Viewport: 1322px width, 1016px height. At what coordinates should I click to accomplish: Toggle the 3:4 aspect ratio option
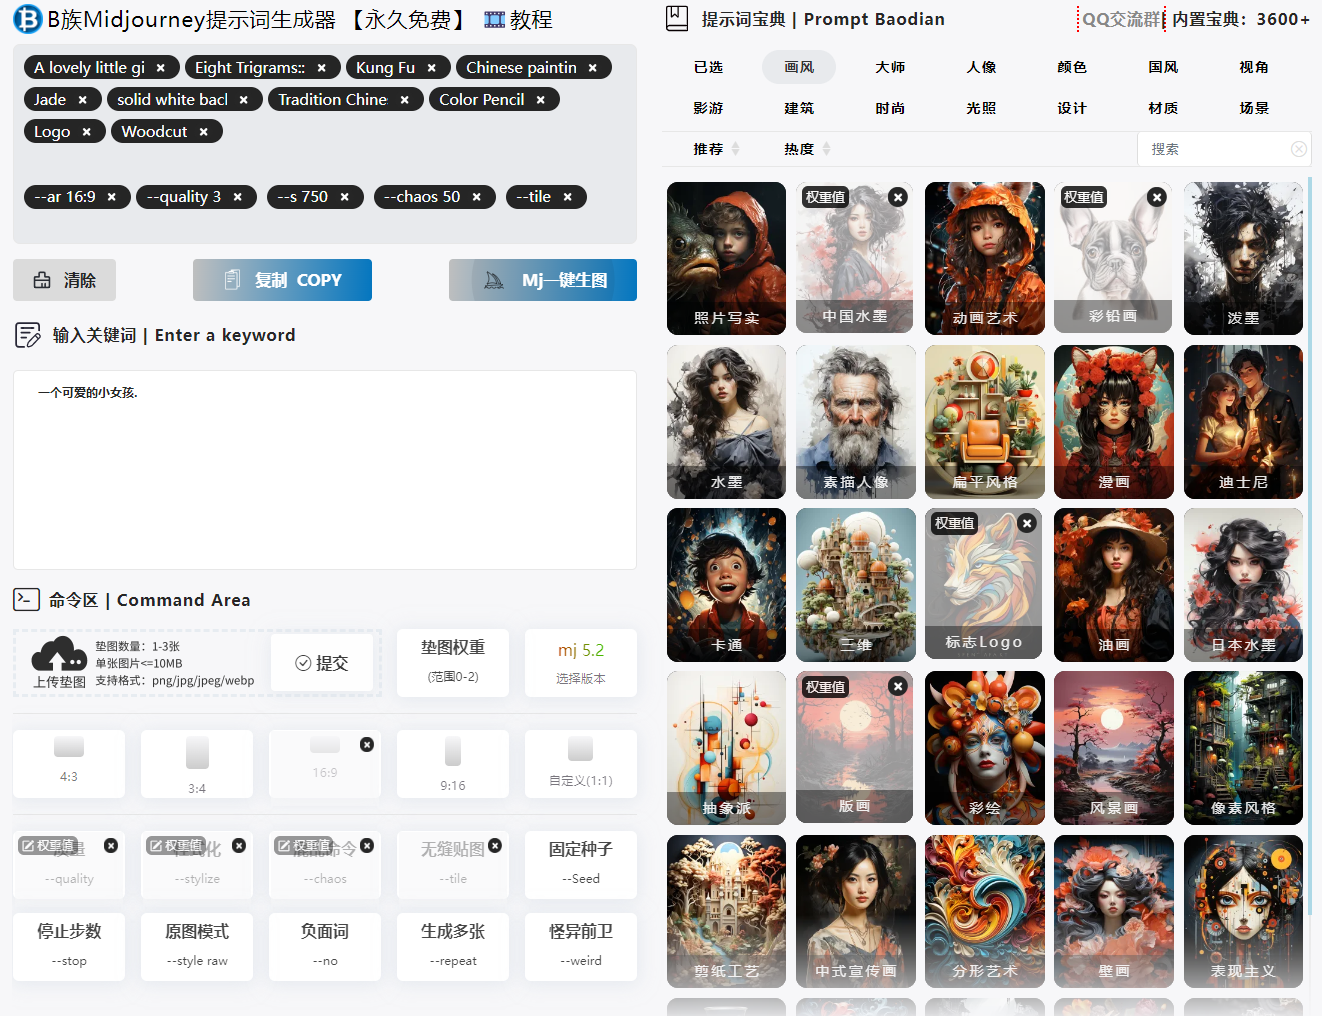click(x=197, y=764)
